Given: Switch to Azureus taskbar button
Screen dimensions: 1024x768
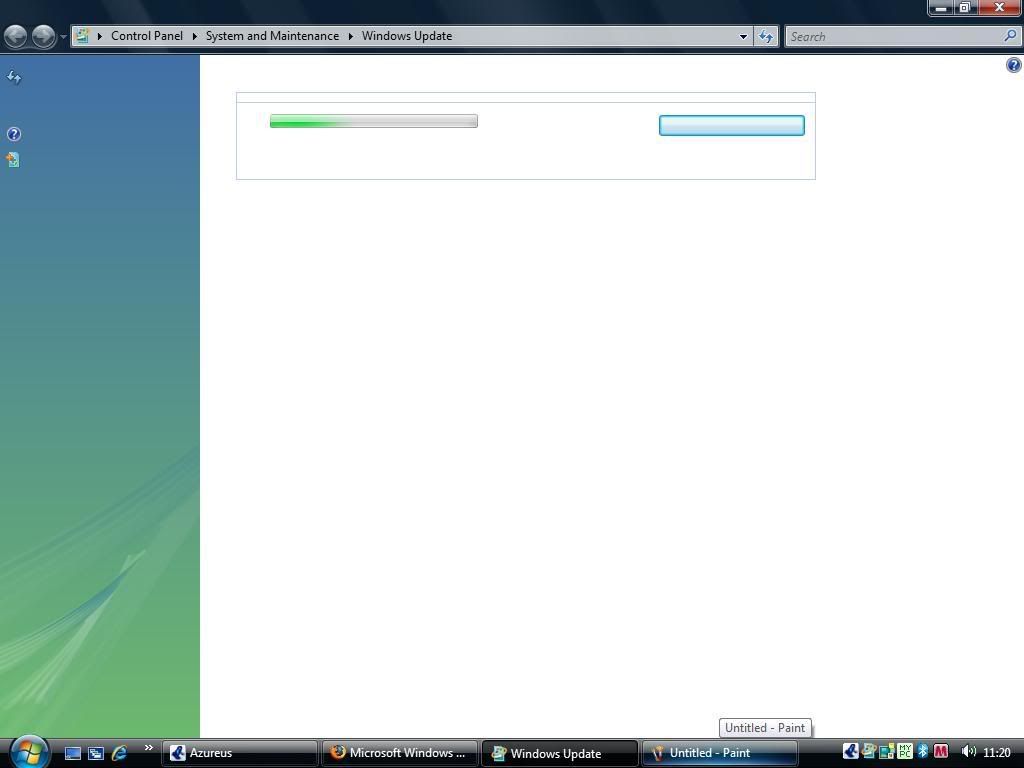Looking at the screenshot, I should (x=240, y=753).
